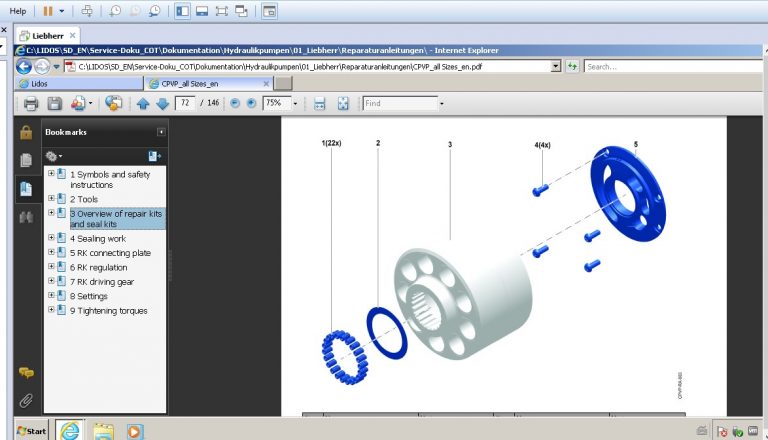This screenshot has height=440, width=768.
Task: Click the Internet Explorer back arrow
Action: pos(24,66)
